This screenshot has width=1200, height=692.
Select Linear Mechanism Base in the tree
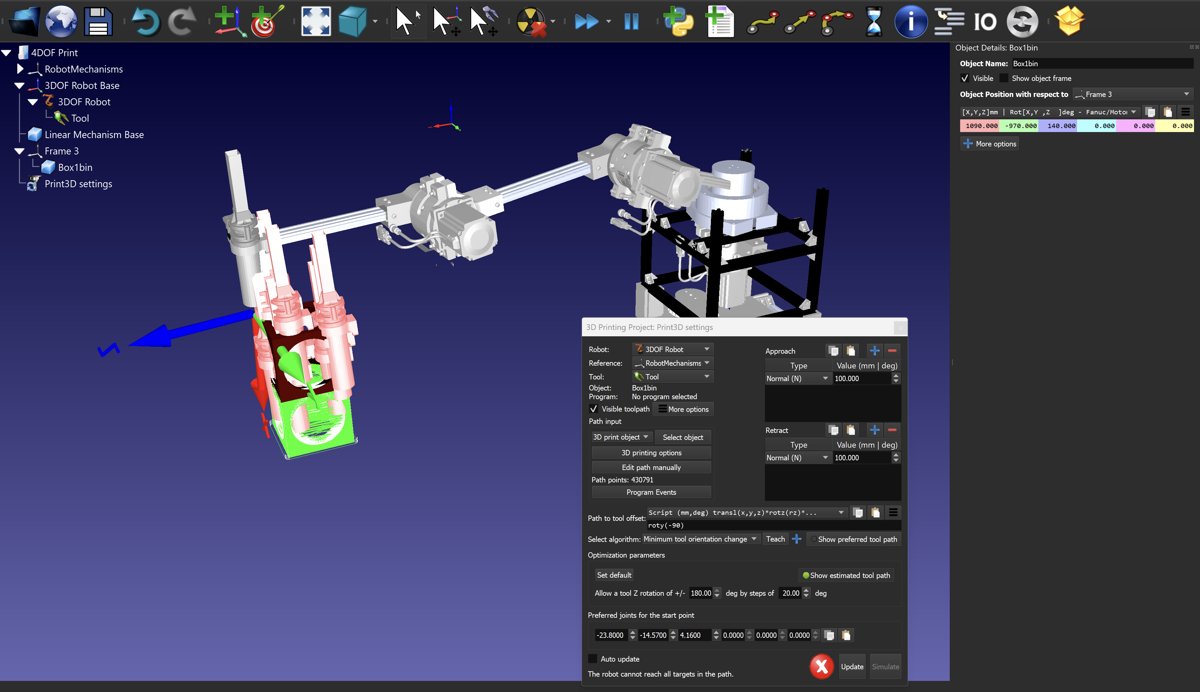pyautogui.click(x=94, y=135)
